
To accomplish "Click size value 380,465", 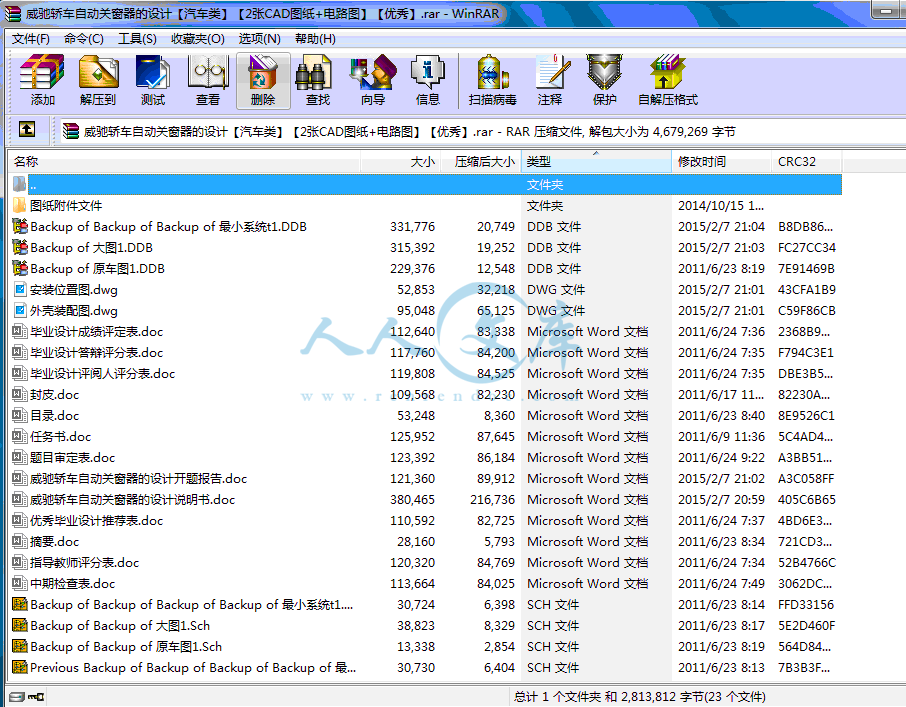I will tap(412, 500).
